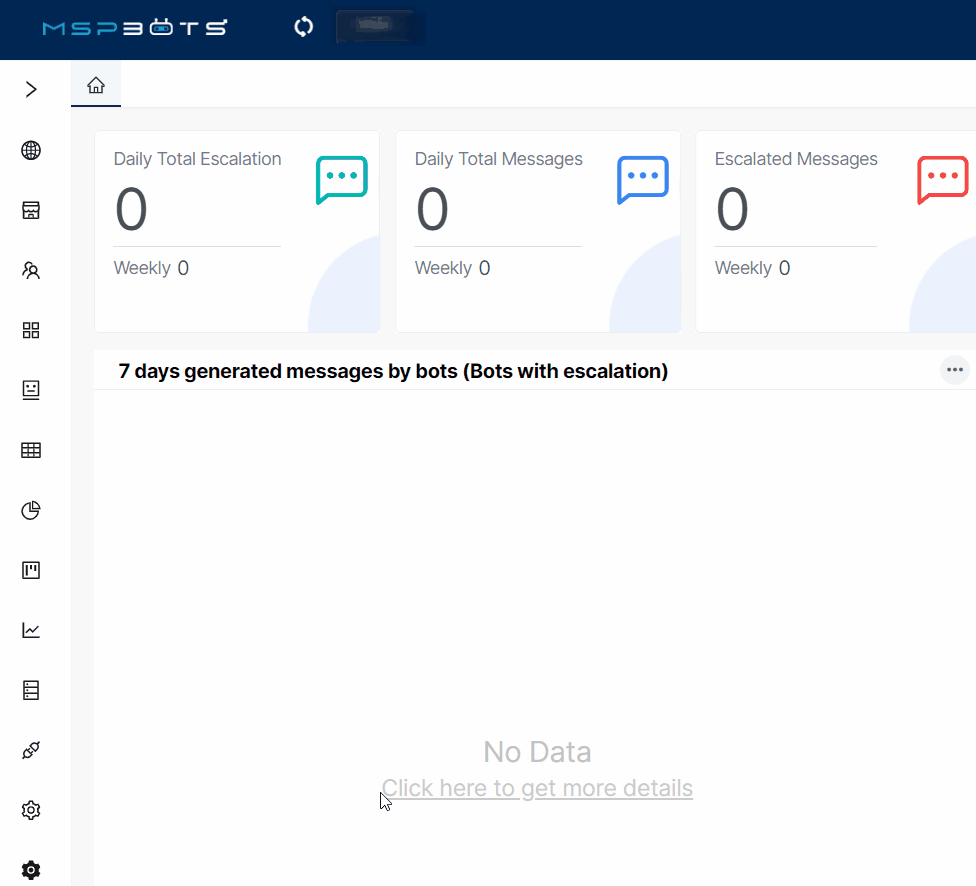This screenshot has width=976, height=886.
Task: Click the users icon in the sidebar
Action: pyautogui.click(x=31, y=270)
